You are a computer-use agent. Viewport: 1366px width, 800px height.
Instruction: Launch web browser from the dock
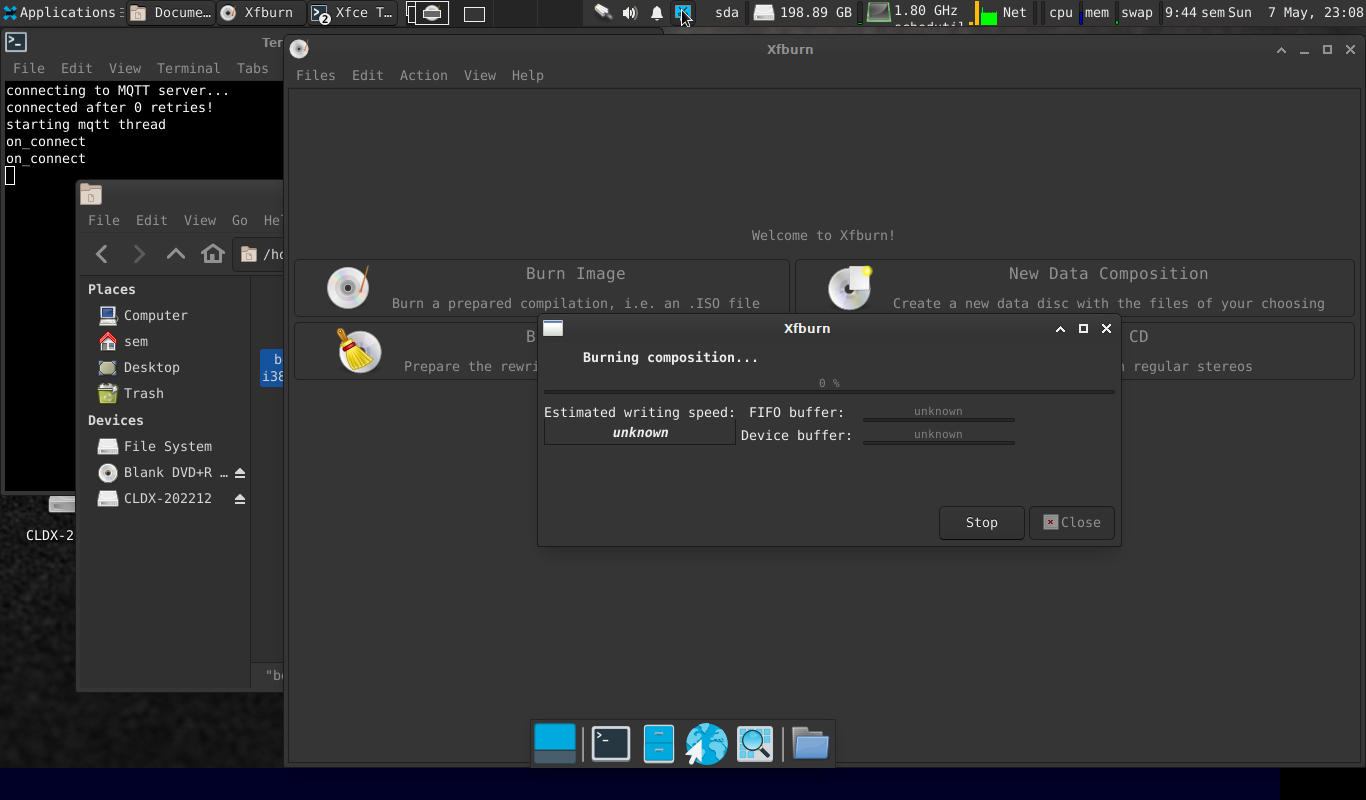(x=706, y=744)
